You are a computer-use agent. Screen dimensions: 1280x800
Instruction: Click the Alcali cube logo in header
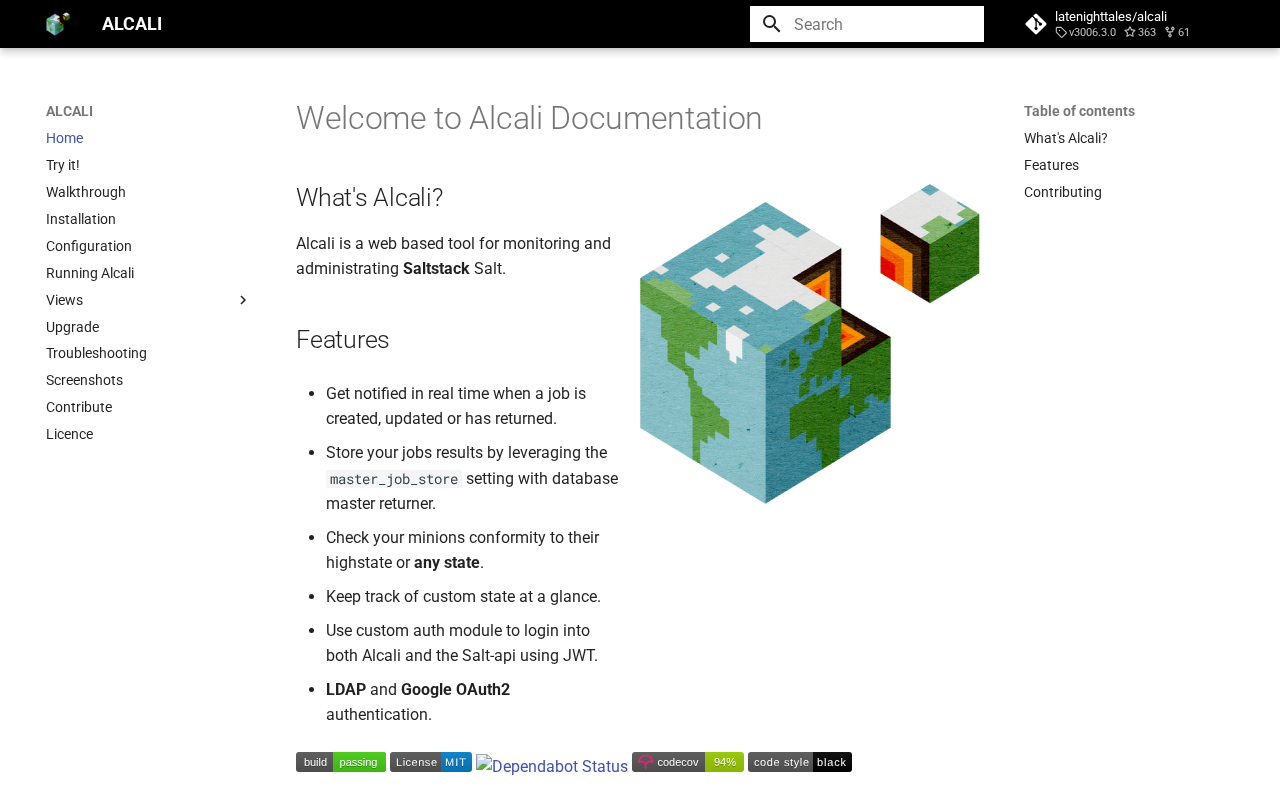58,24
